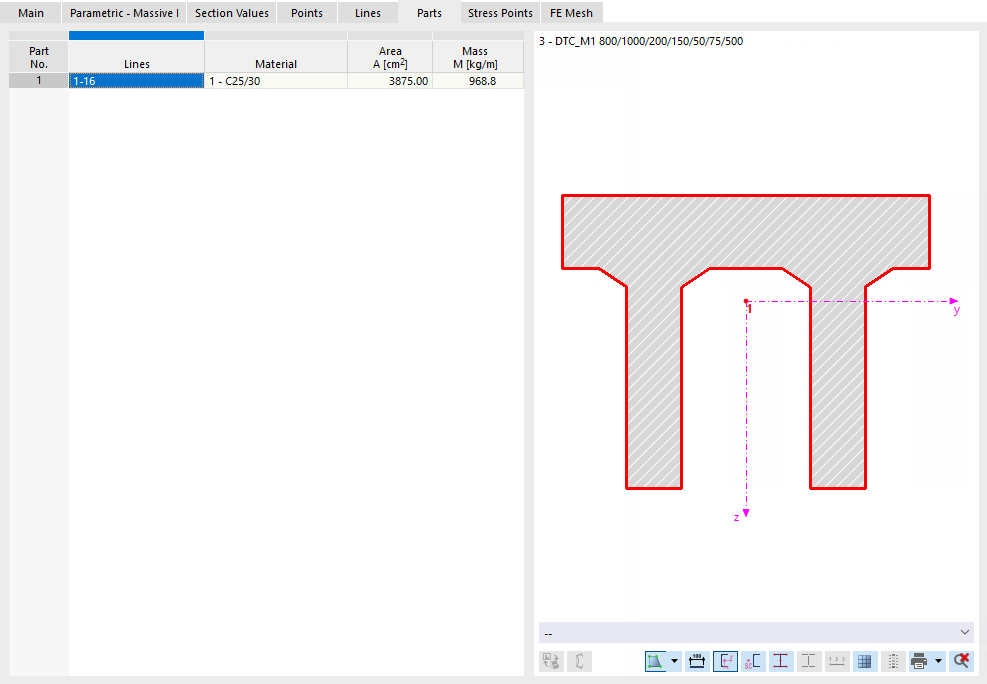
Task: Select the material cell '1 - C25/30'
Action: pyautogui.click(x=276, y=81)
